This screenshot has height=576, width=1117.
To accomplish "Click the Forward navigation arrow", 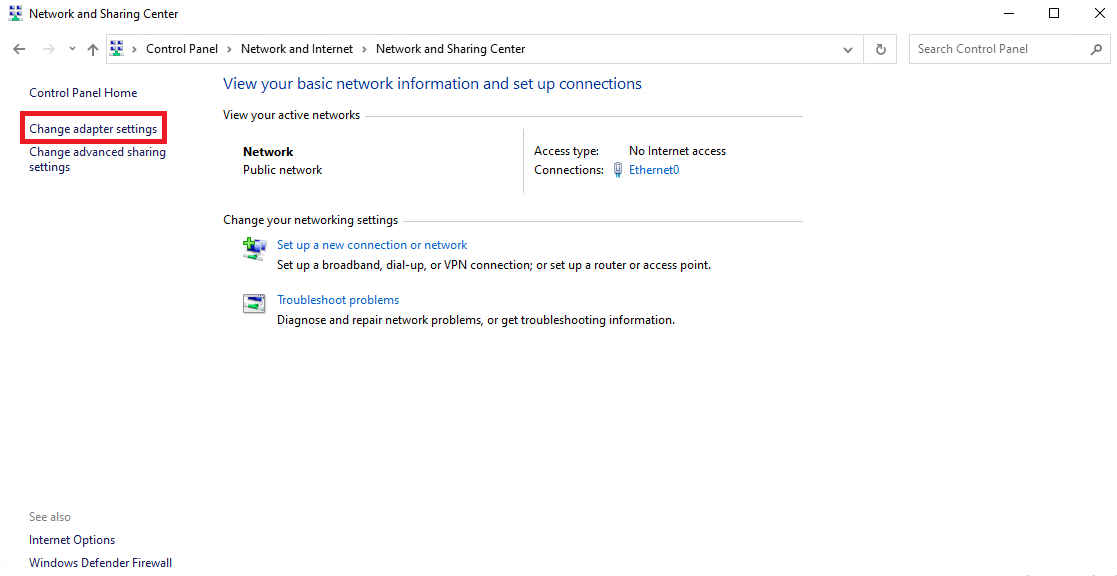I will pyautogui.click(x=48, y=49).
